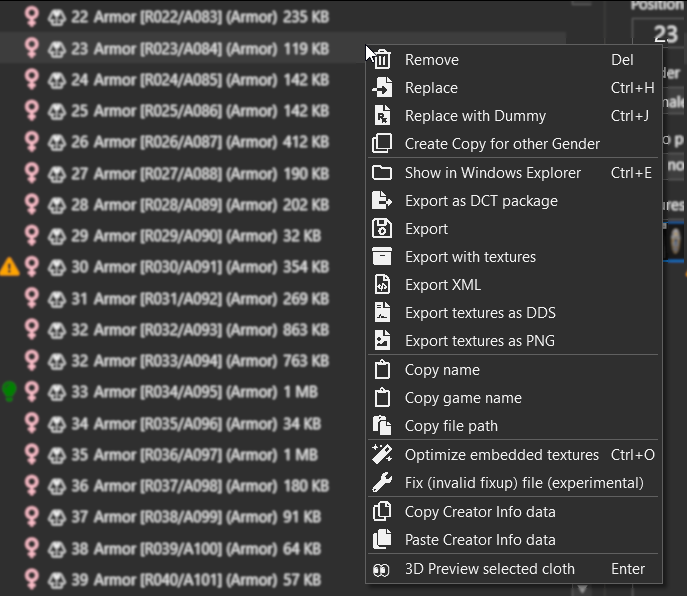Select Paste Creator Info data
The image size is (687, 596).
[x=480, y=540]
